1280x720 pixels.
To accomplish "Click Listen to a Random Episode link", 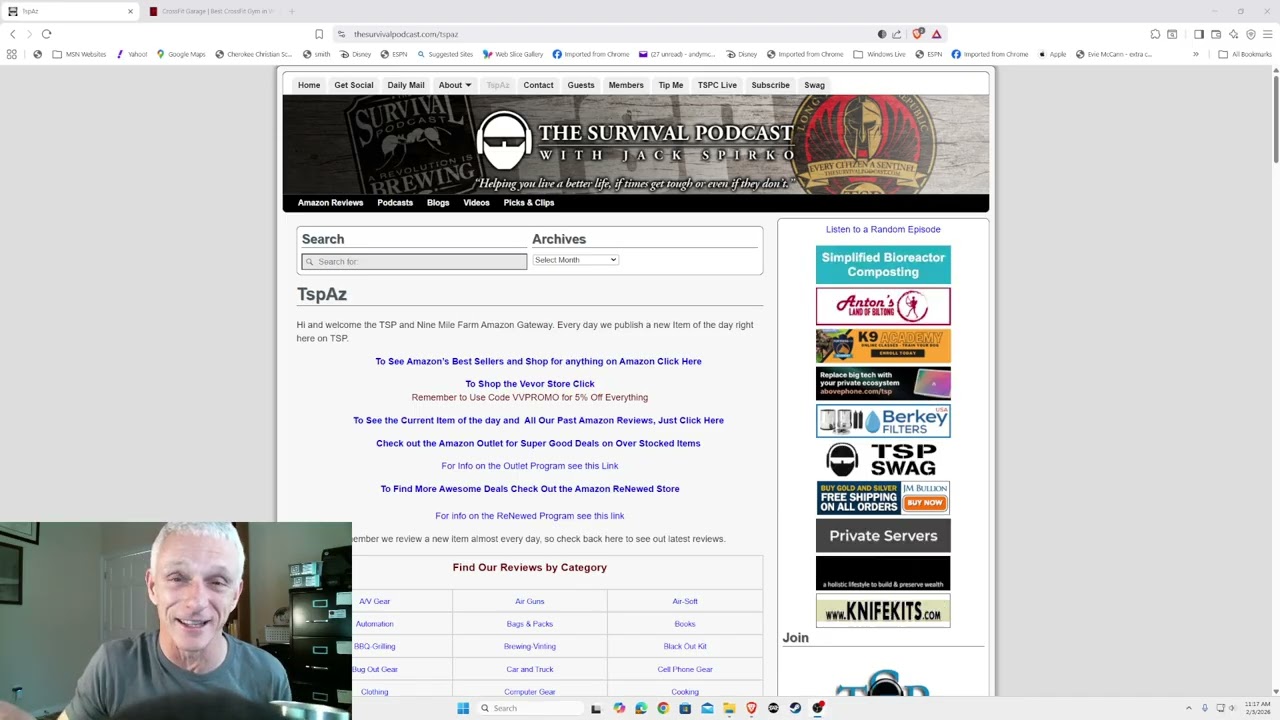I will click(x=883, y=230).
